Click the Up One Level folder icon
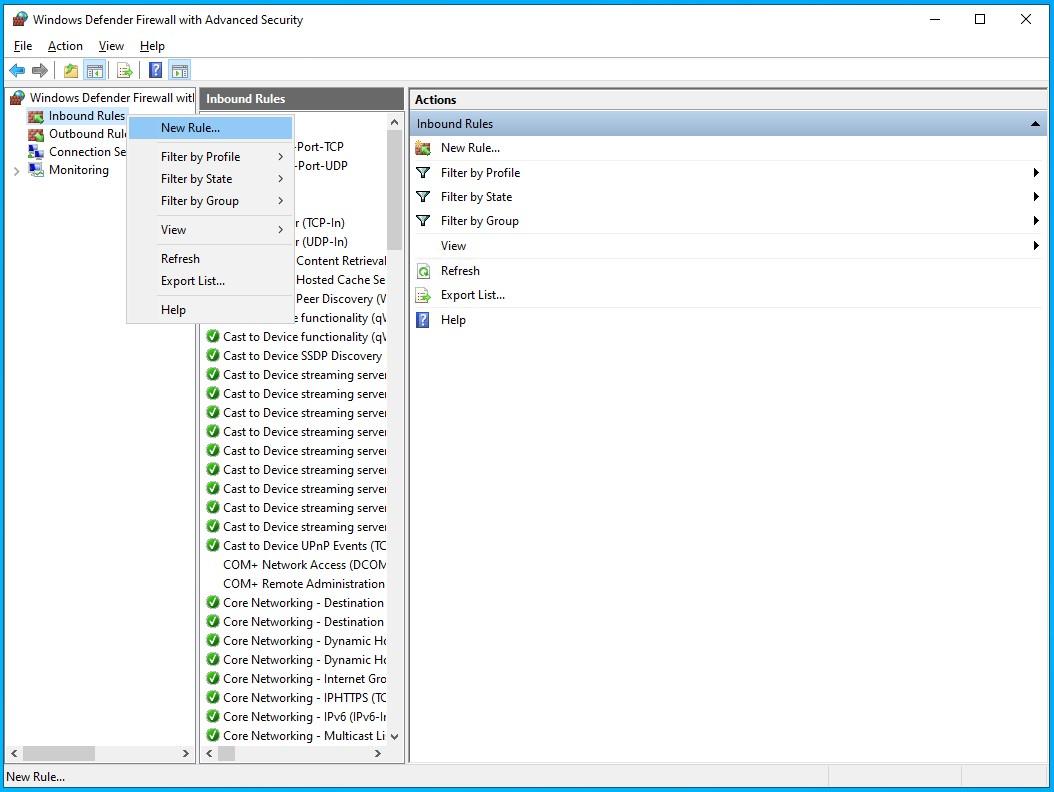Image resolution: width=1054 pixels, height=792 pixels. [71, 70]
